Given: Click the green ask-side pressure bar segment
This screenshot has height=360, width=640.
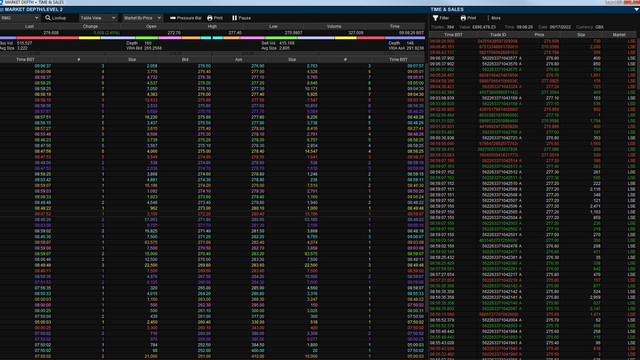Looking at the screenshot, I should tap(281, 38).
